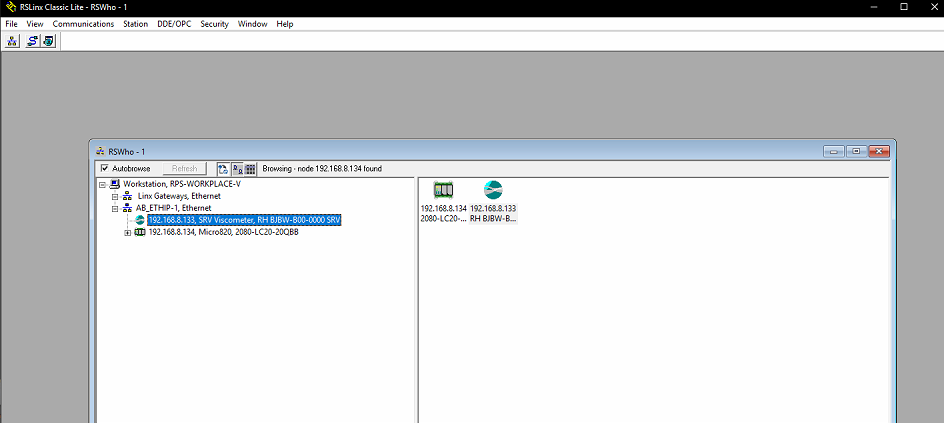This screenshot has width=944, height=423.
Task: Select '192.168.8.134, Micro820, 2080-LC20-20QBB' row
Action: [x=223, y=232]
